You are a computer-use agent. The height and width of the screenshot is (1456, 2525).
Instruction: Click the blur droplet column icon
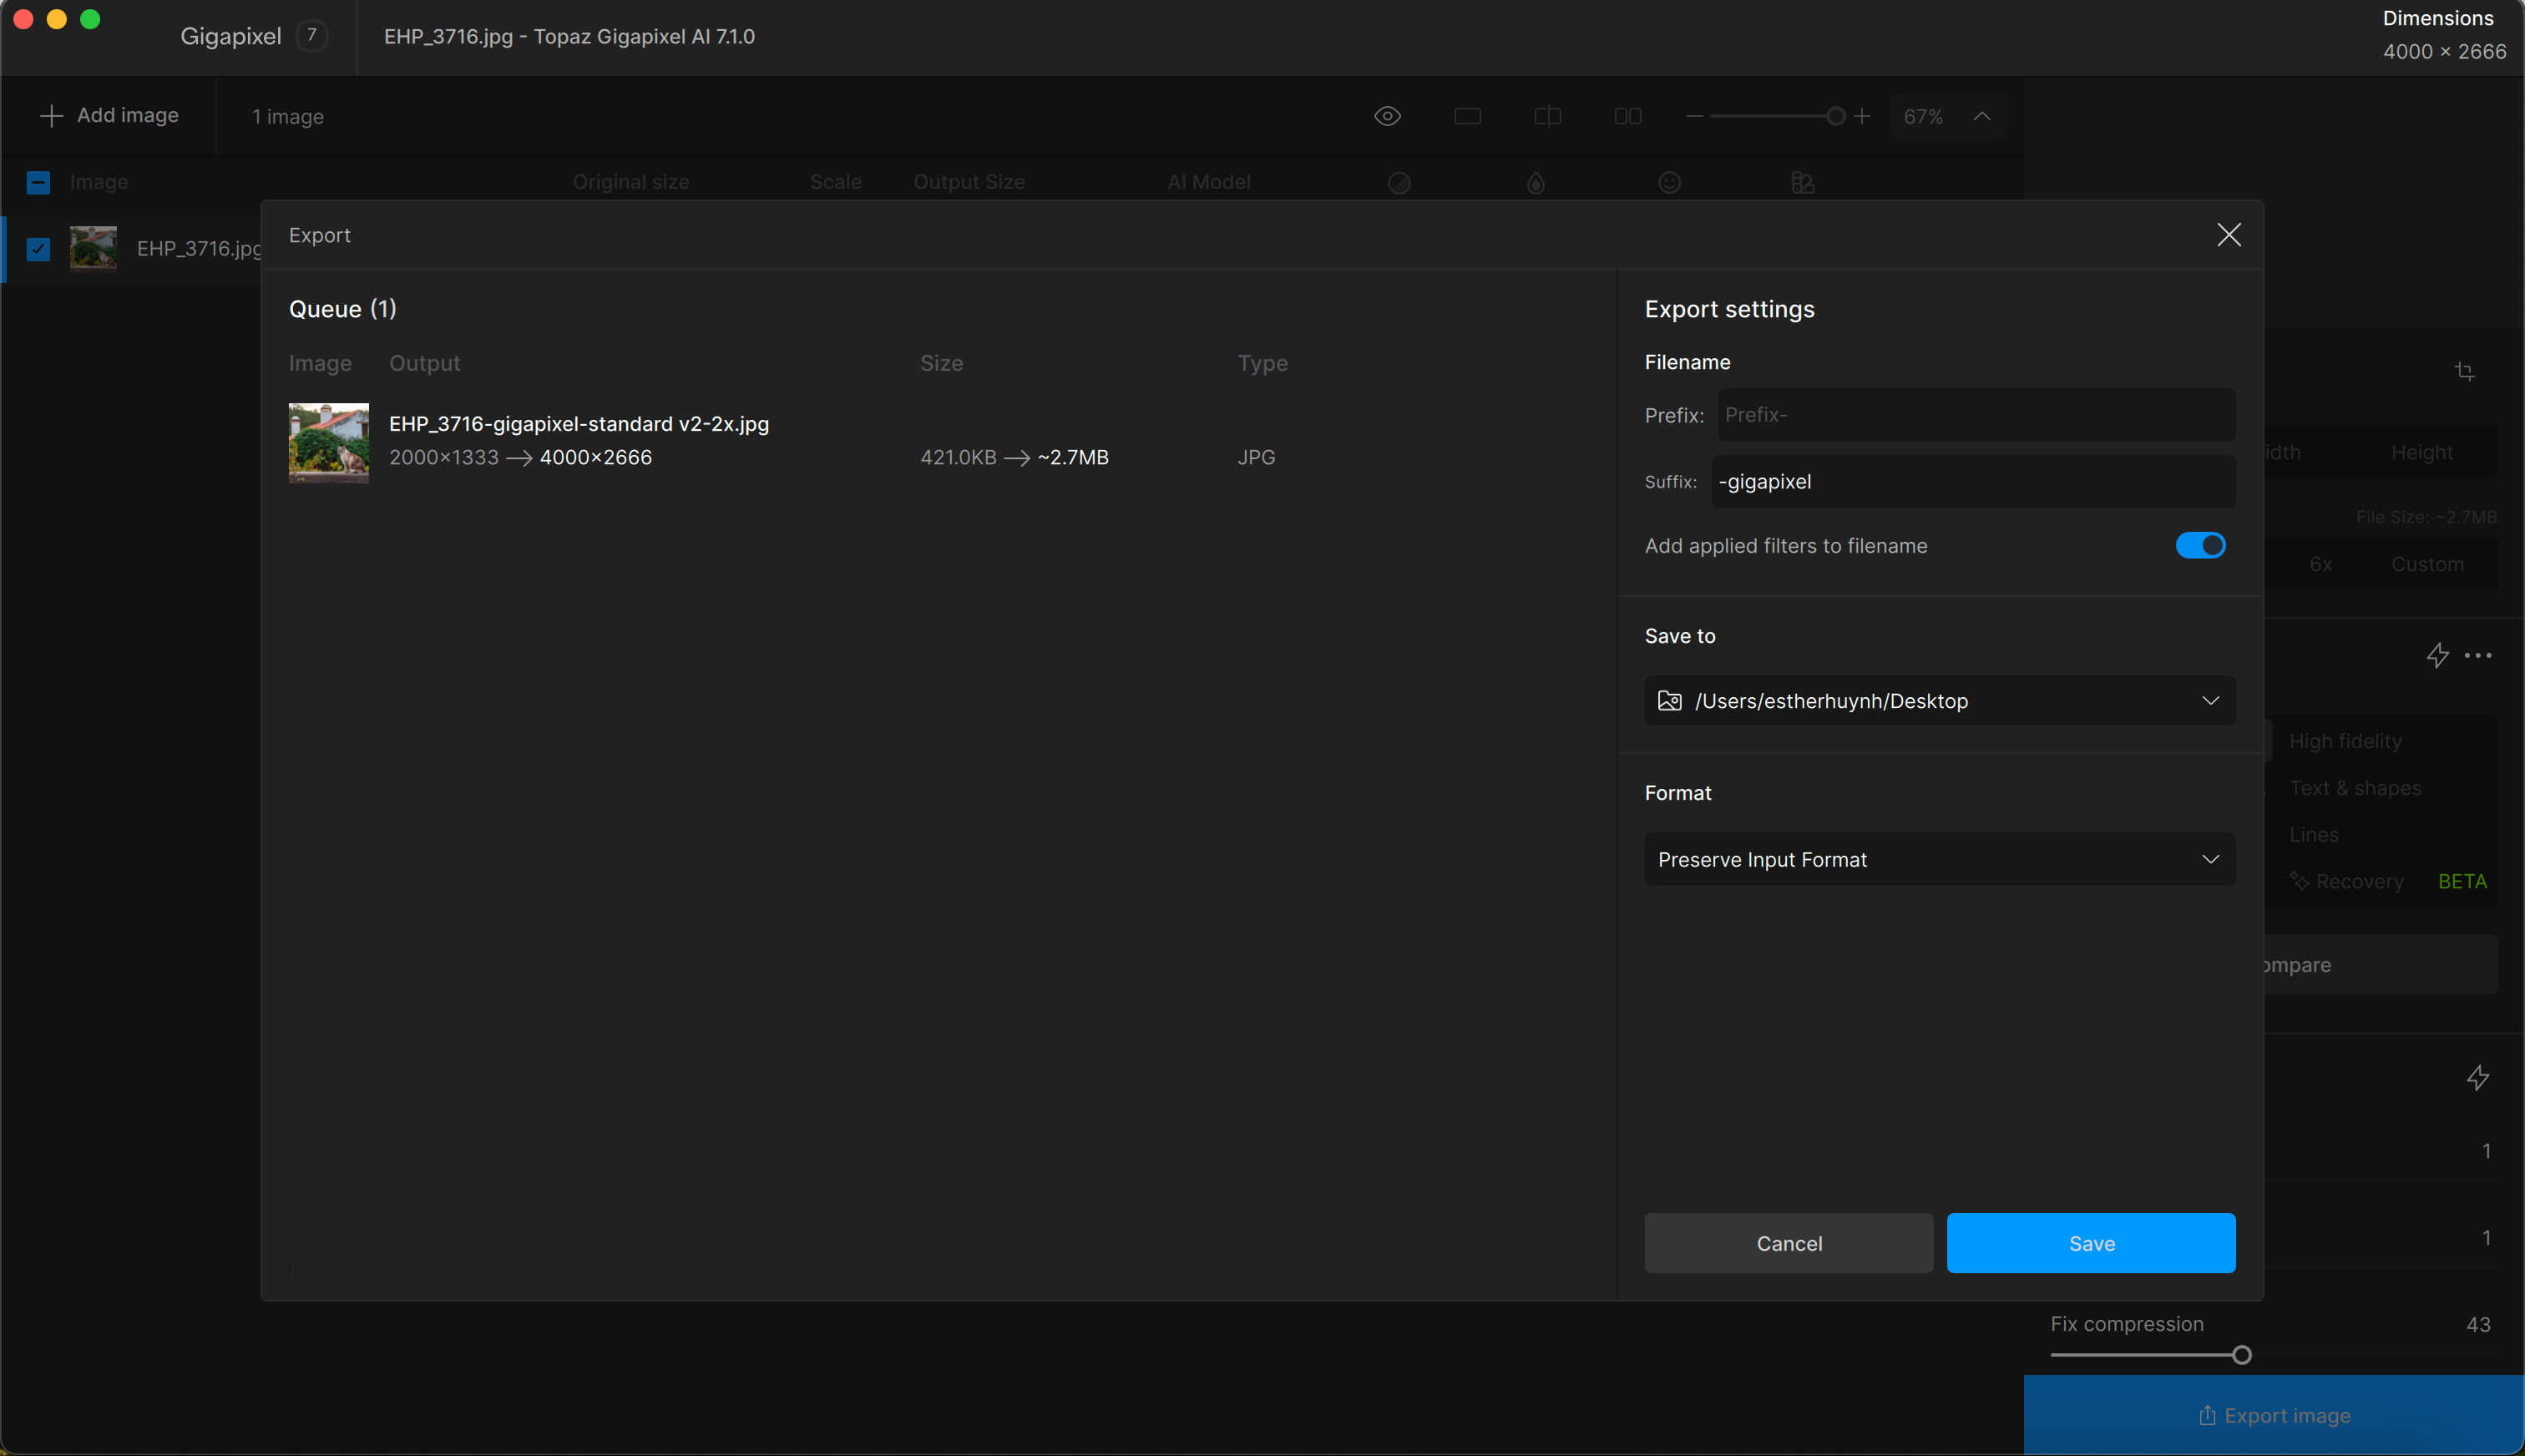point(1535,183)
